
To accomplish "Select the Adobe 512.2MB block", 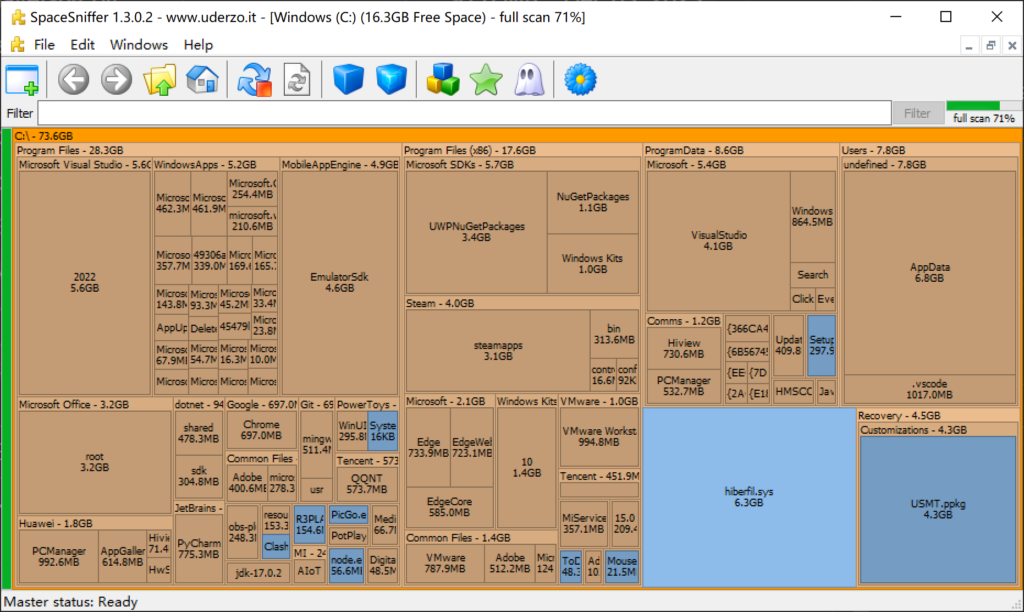I will click(x=509, y=564).
